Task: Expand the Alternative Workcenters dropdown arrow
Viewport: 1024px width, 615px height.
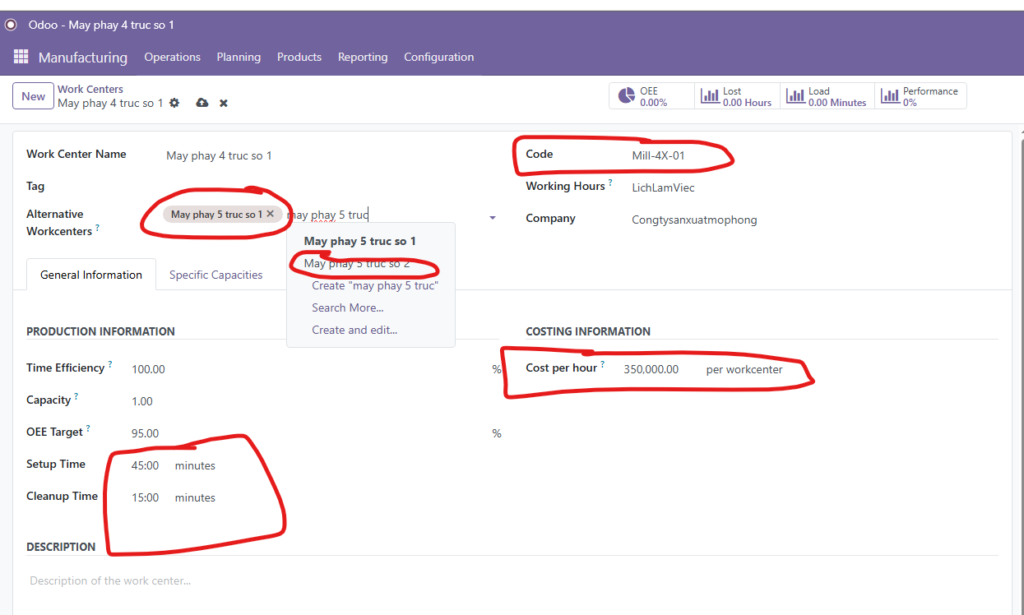Action: point(492,218)
